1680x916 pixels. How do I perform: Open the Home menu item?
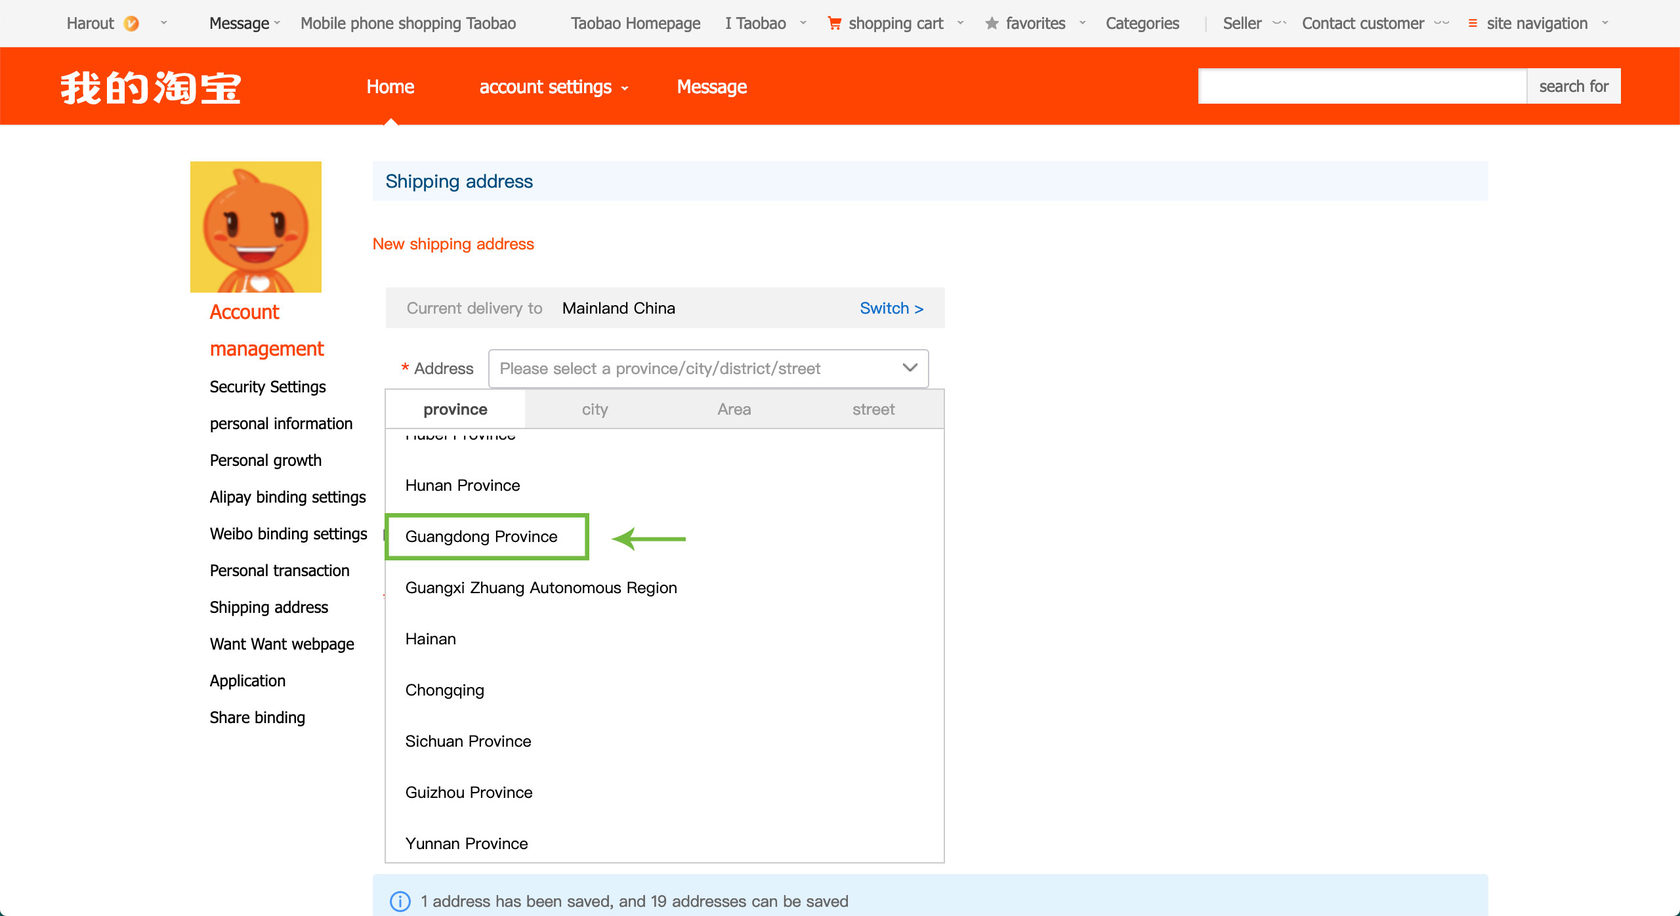[x=390, y=87]
